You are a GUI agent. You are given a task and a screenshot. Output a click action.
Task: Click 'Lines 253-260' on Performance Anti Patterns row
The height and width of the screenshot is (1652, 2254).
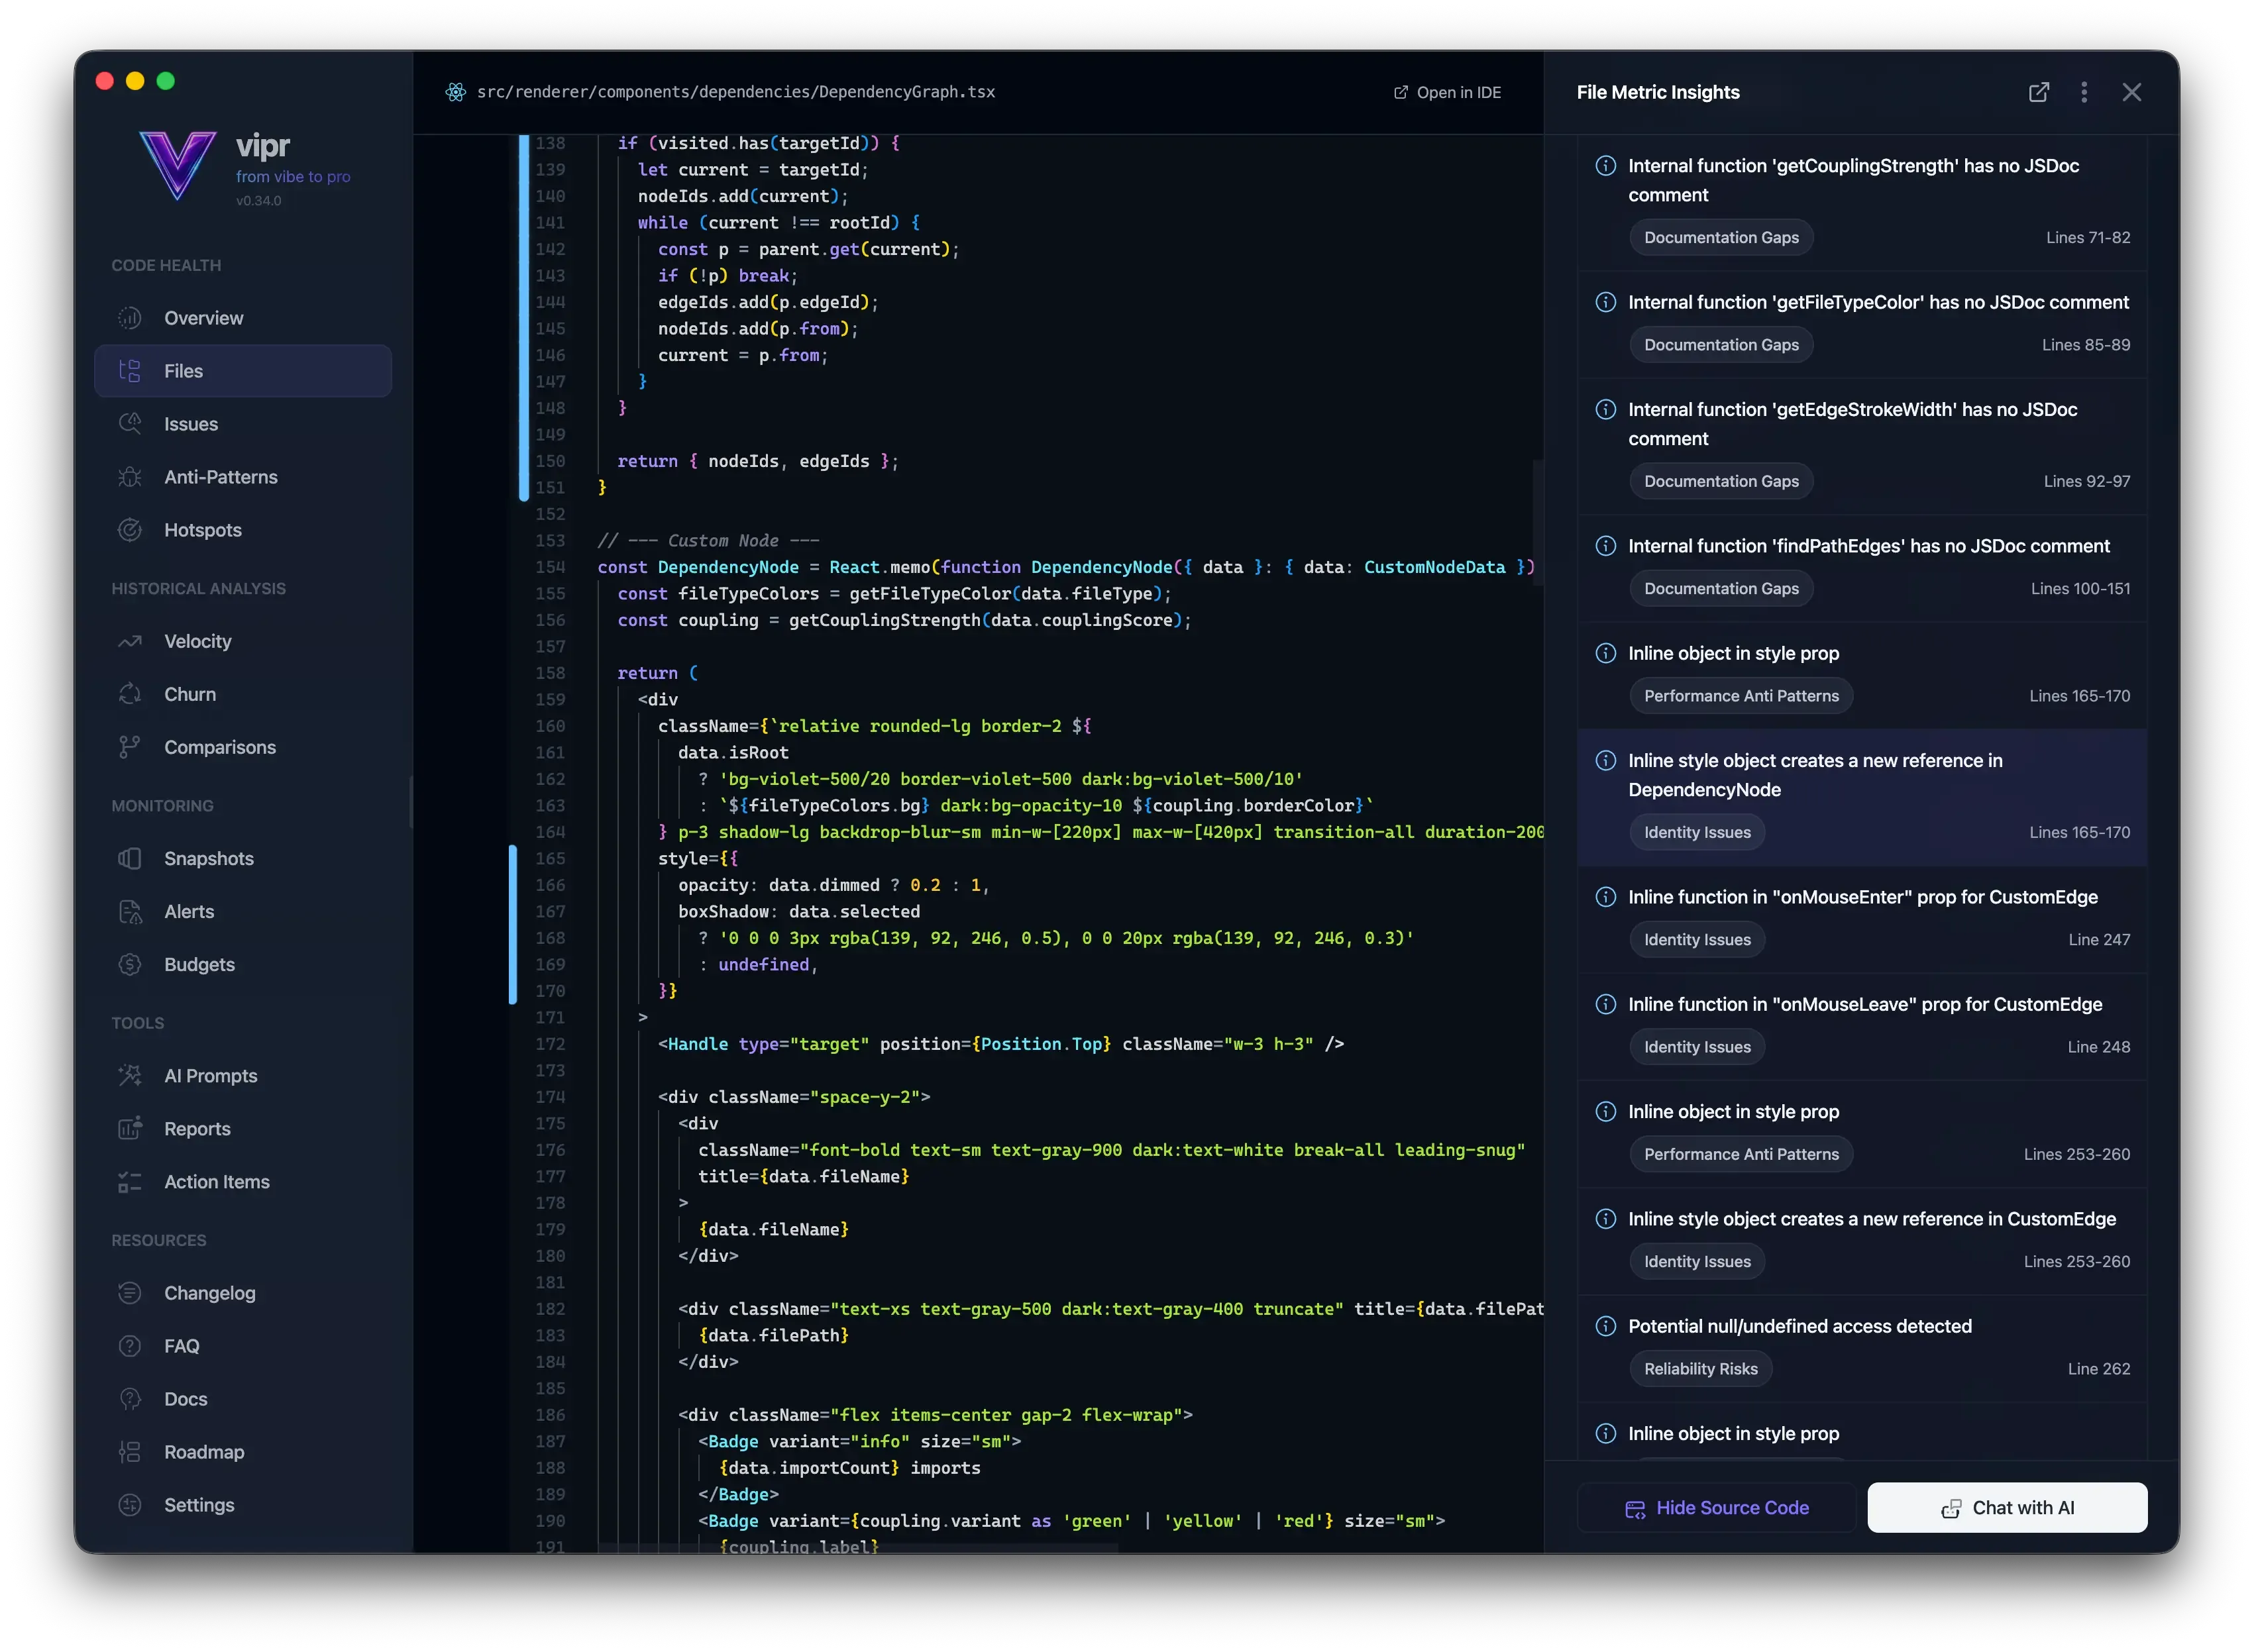pyautogui.click(x=2076, y=1154)
